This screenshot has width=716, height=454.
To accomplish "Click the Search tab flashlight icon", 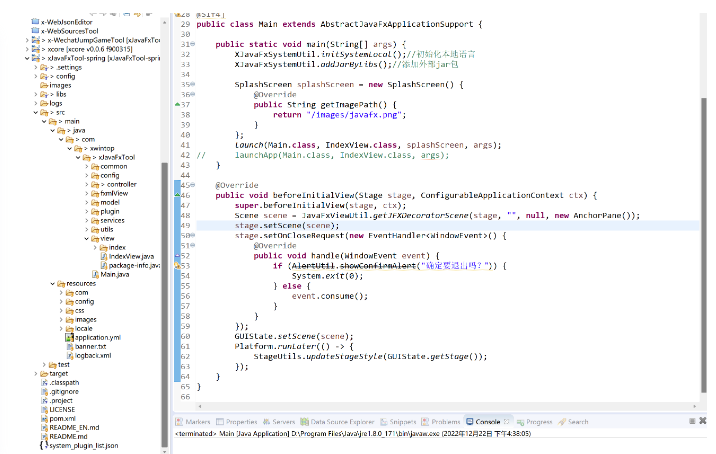I will pos(562,422).
